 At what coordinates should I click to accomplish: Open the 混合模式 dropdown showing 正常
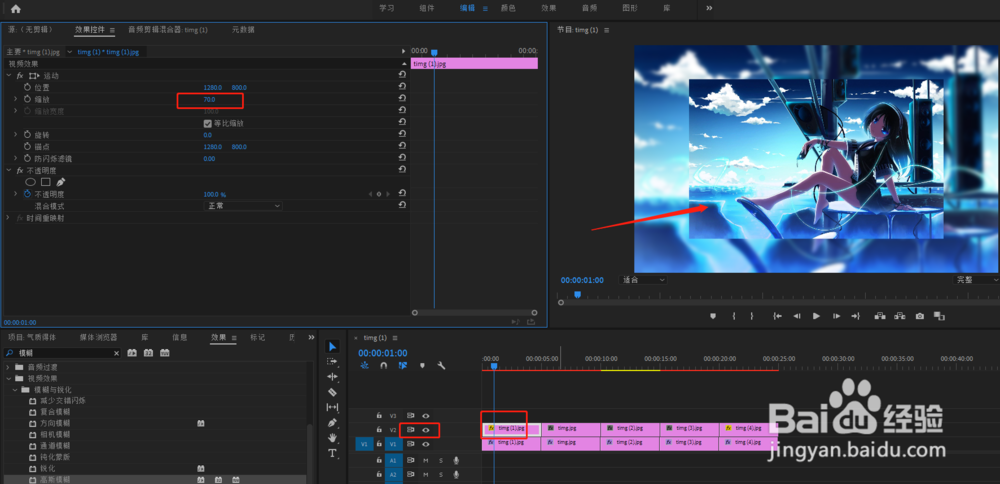tap(242, 206)
